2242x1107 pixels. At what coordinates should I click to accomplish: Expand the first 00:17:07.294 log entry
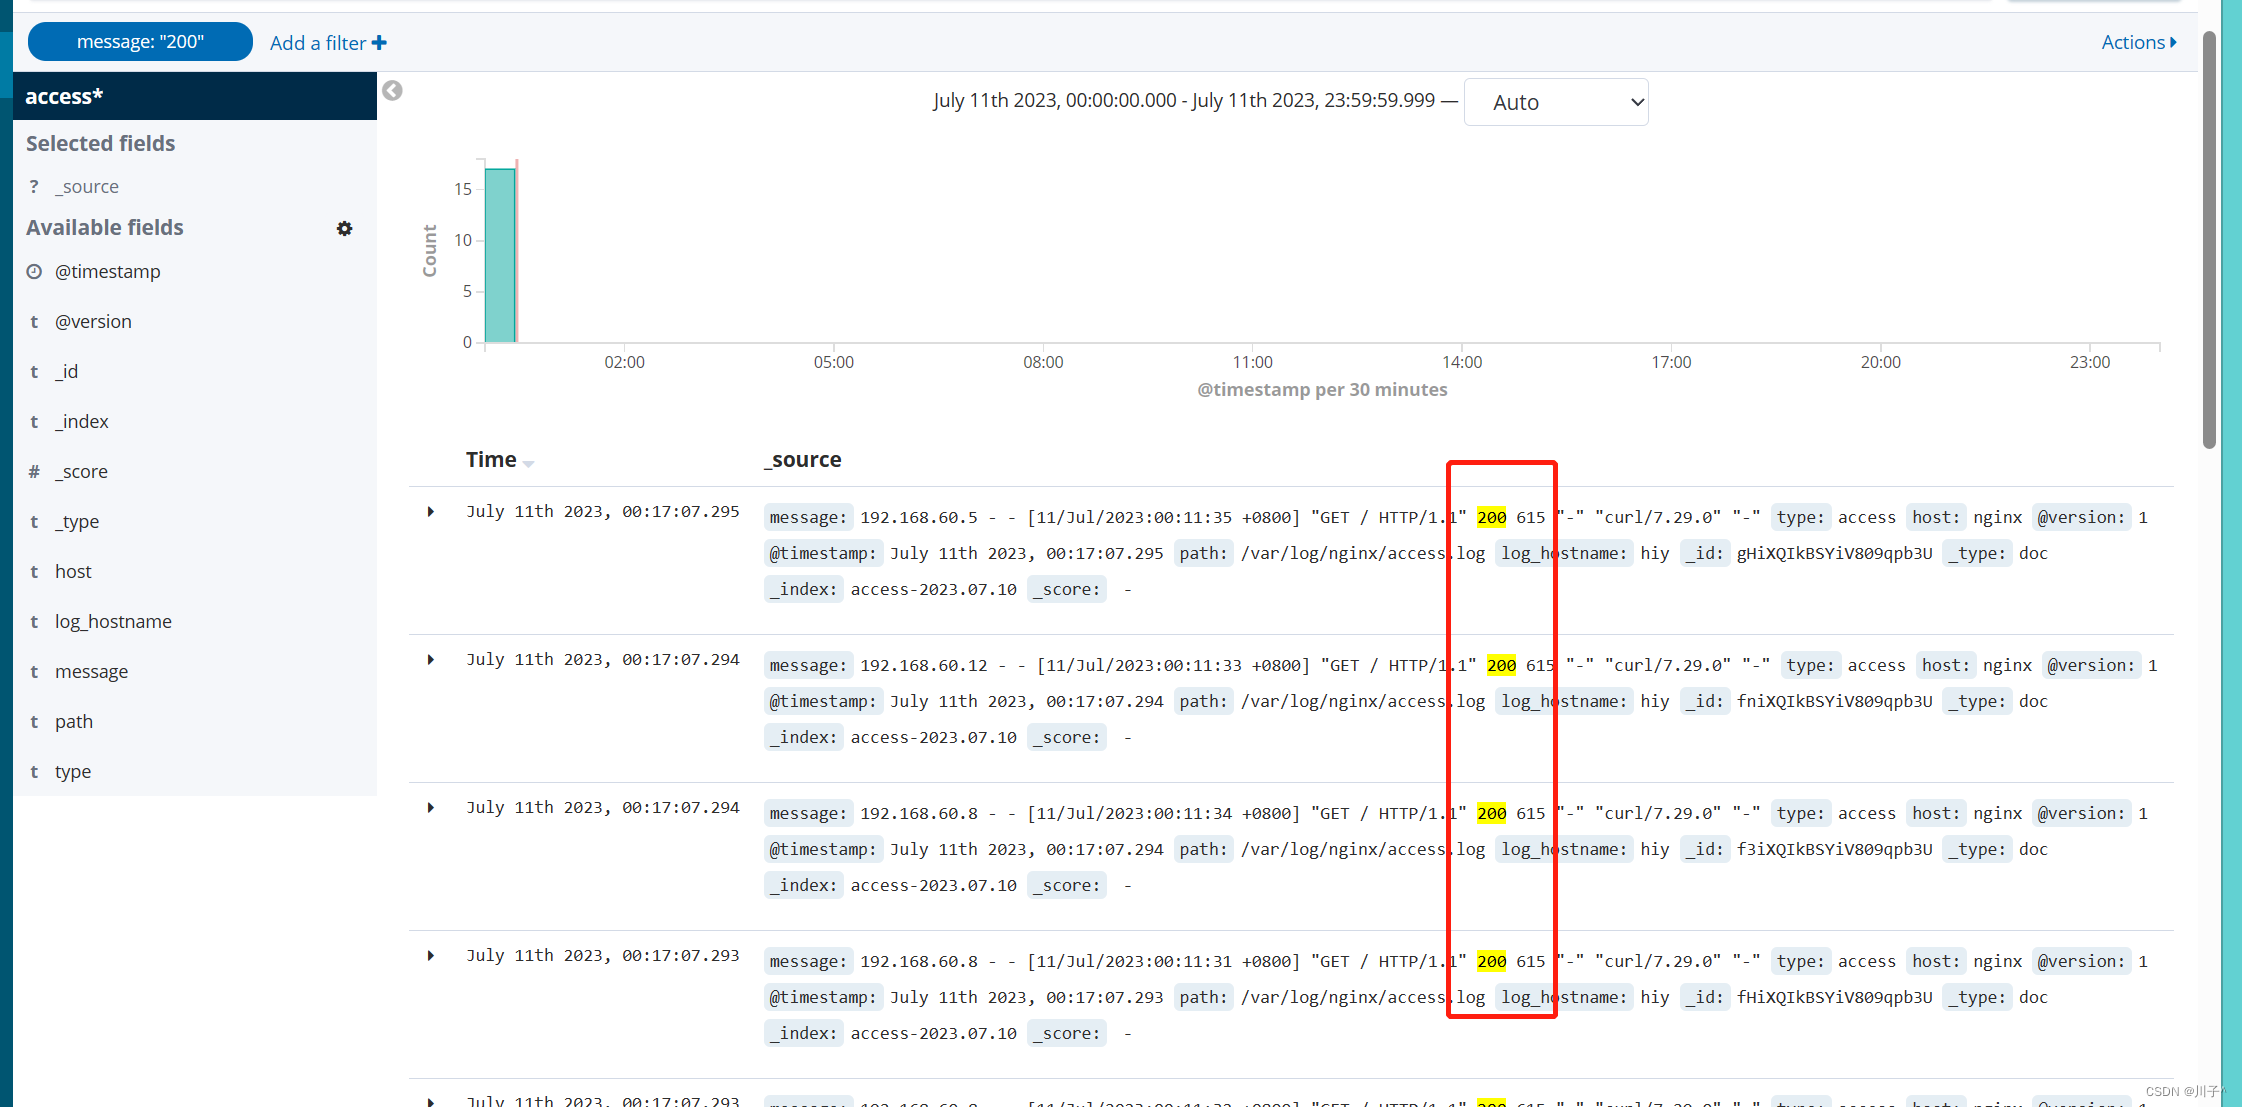[431, 660]
